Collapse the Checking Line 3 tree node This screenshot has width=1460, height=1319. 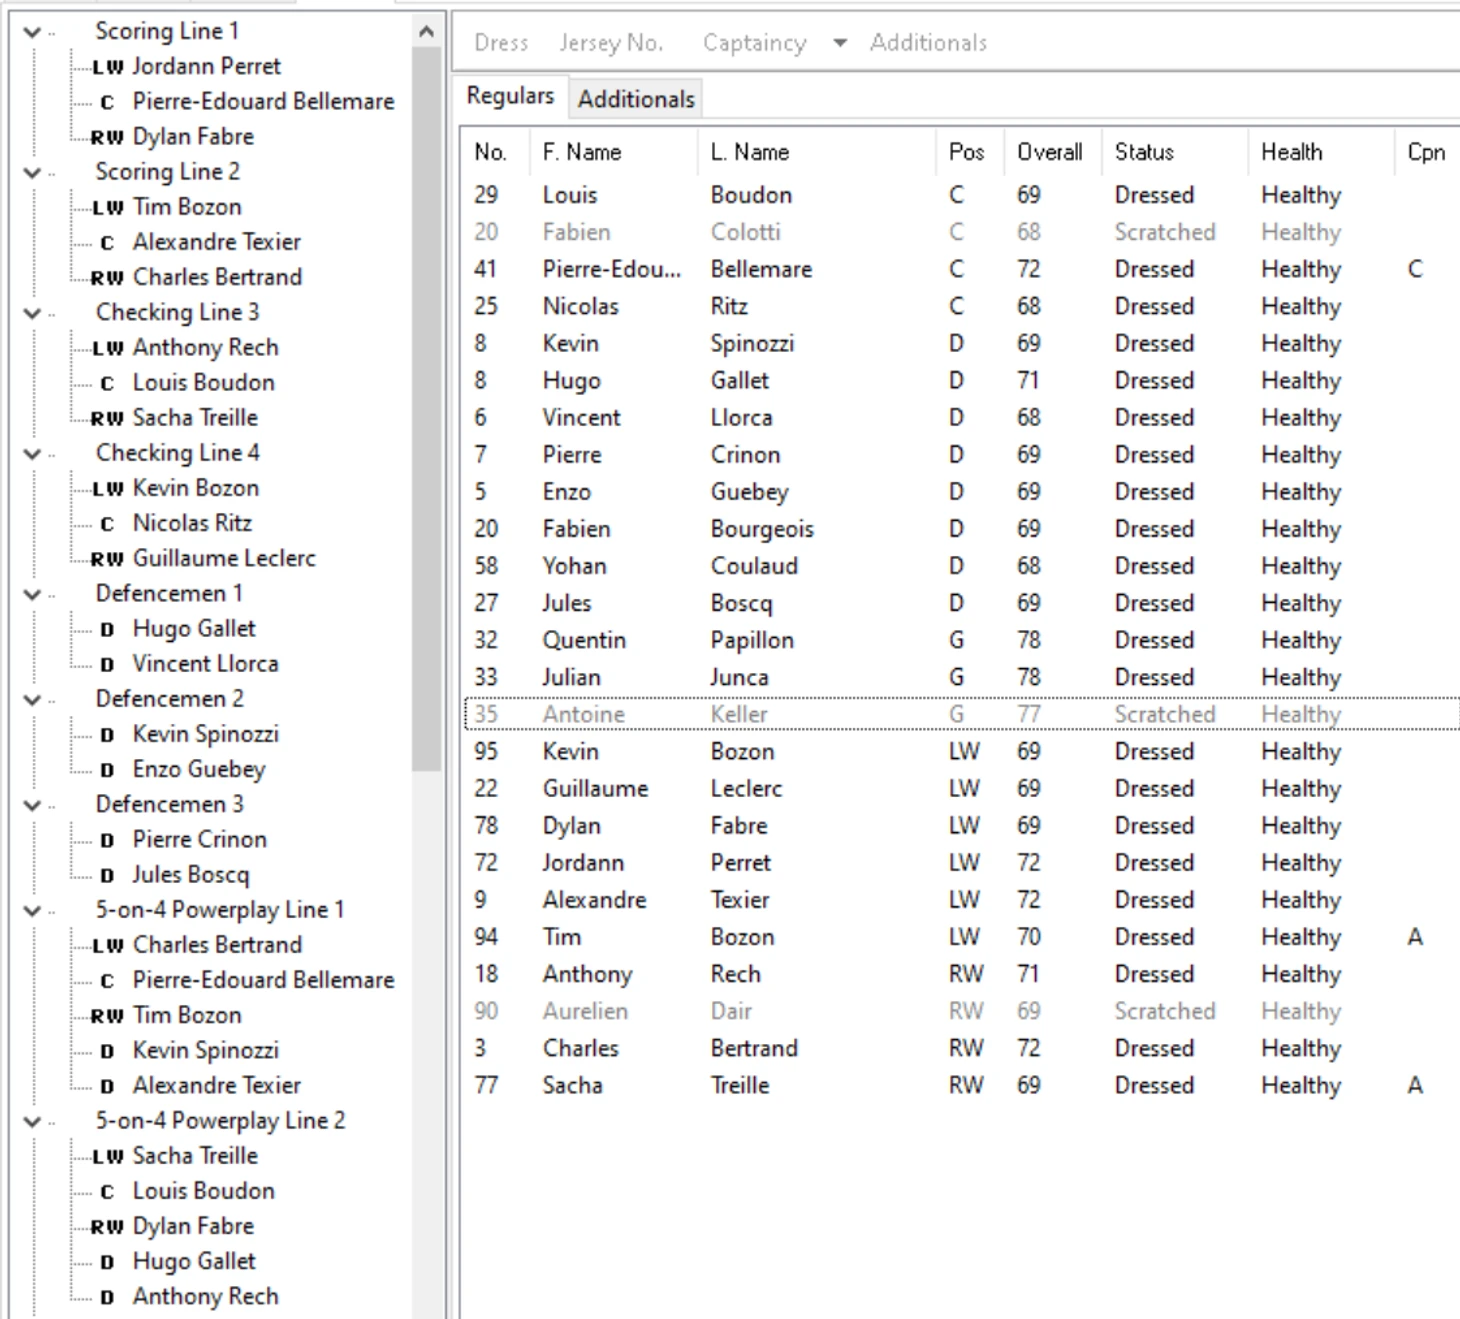pos(32,313)
